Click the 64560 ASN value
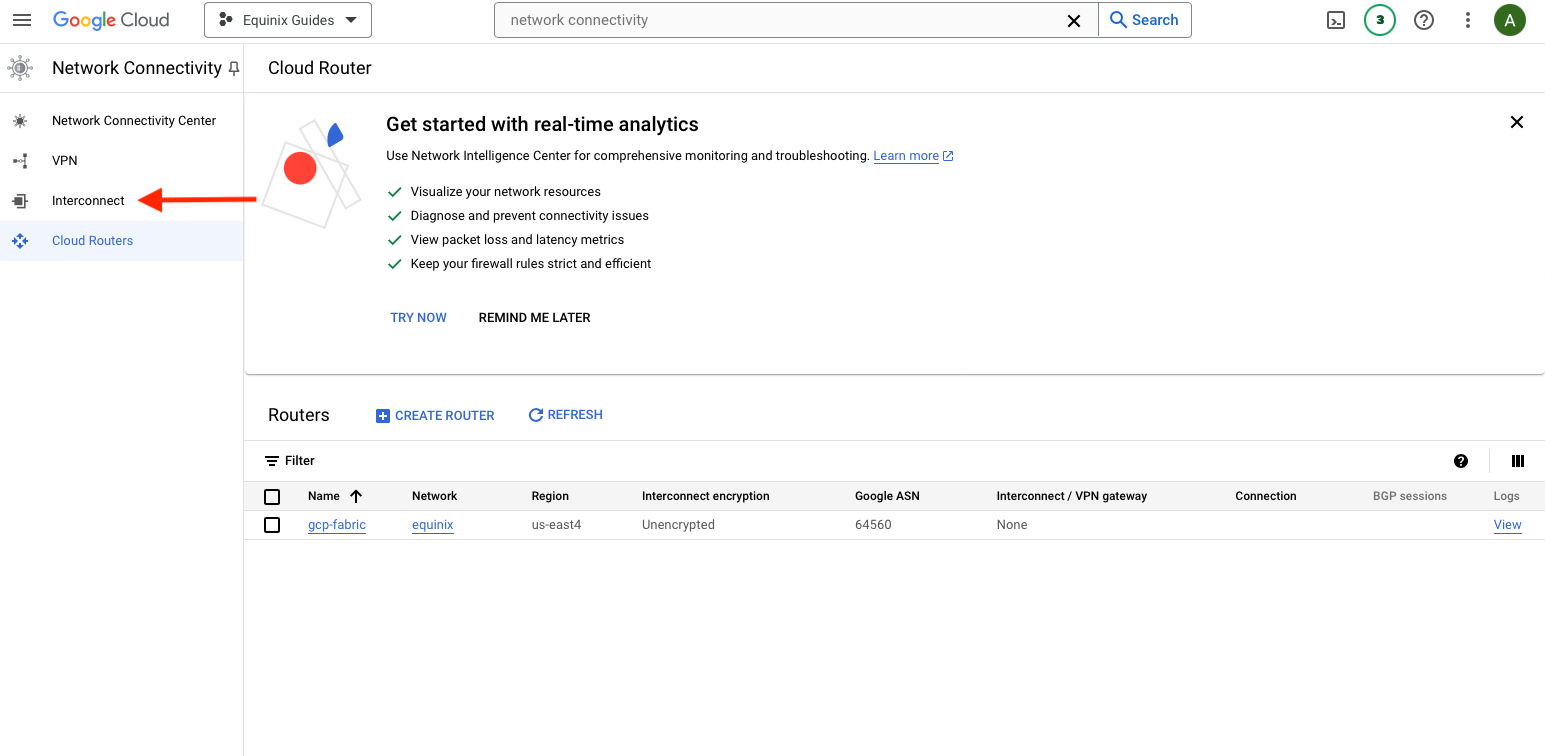Image resolution: width=1545 pixels, height=756 pixels. coord(873,525)
